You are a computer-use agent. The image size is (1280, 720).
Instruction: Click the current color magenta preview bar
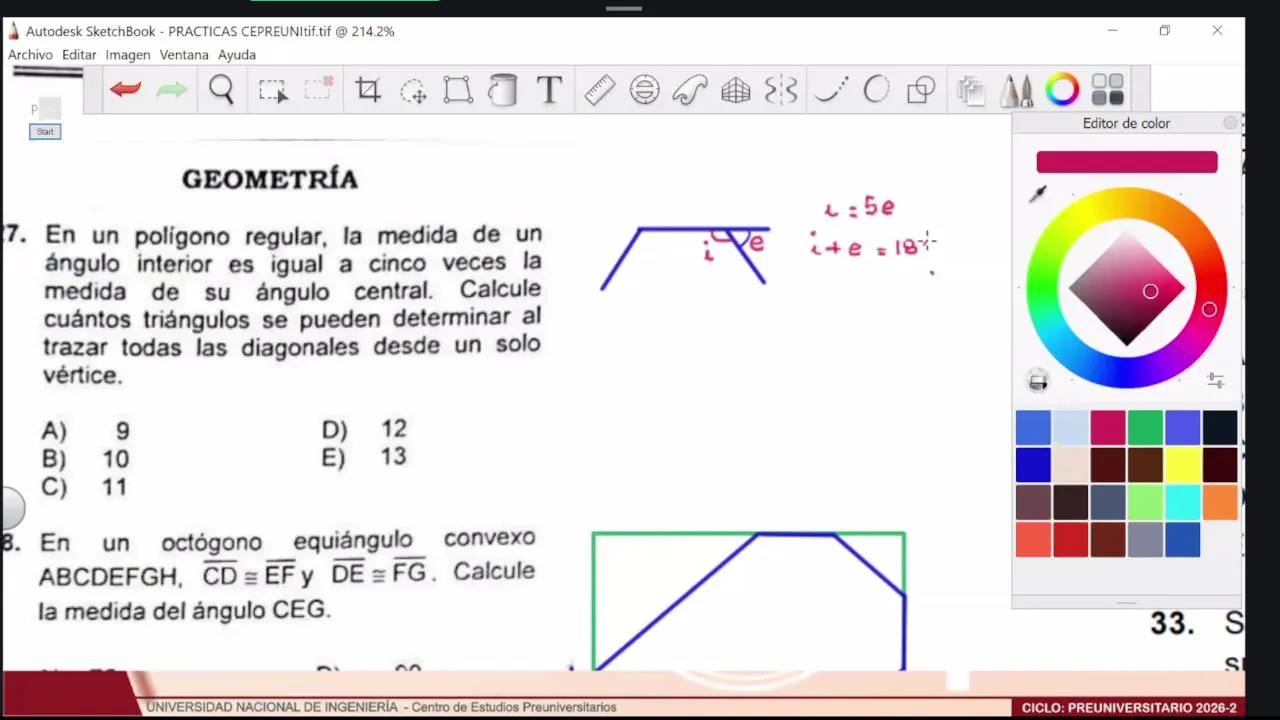pyautogui.click(x=1127, y=162)
